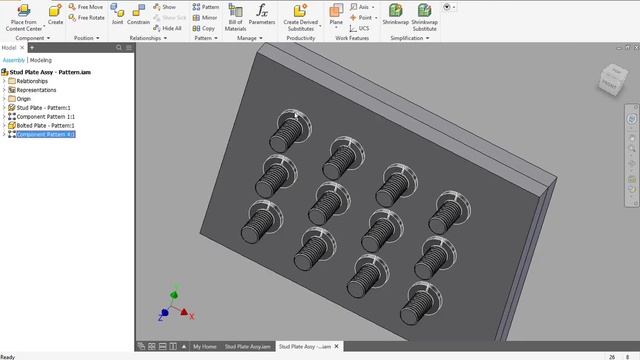This screenshot has width=640, height=360.
Task: Click Hide All relationships tool
Action: point(167,28)
